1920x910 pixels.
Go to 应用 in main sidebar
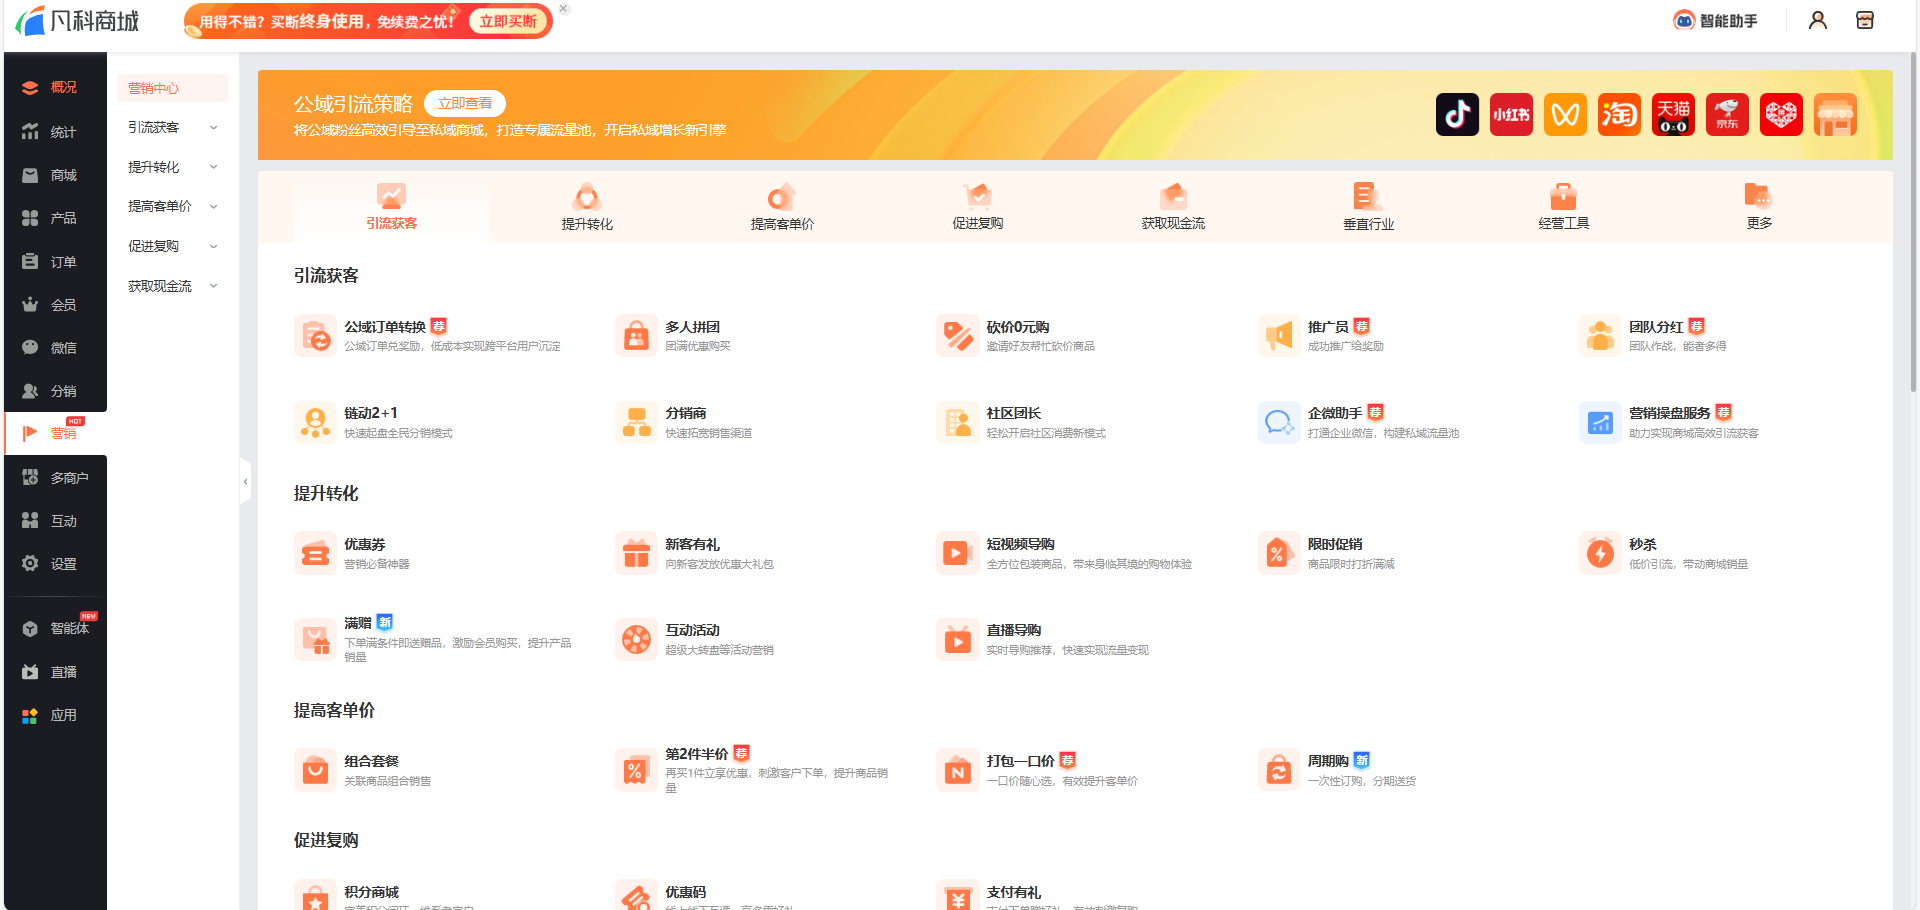[55, 715]
